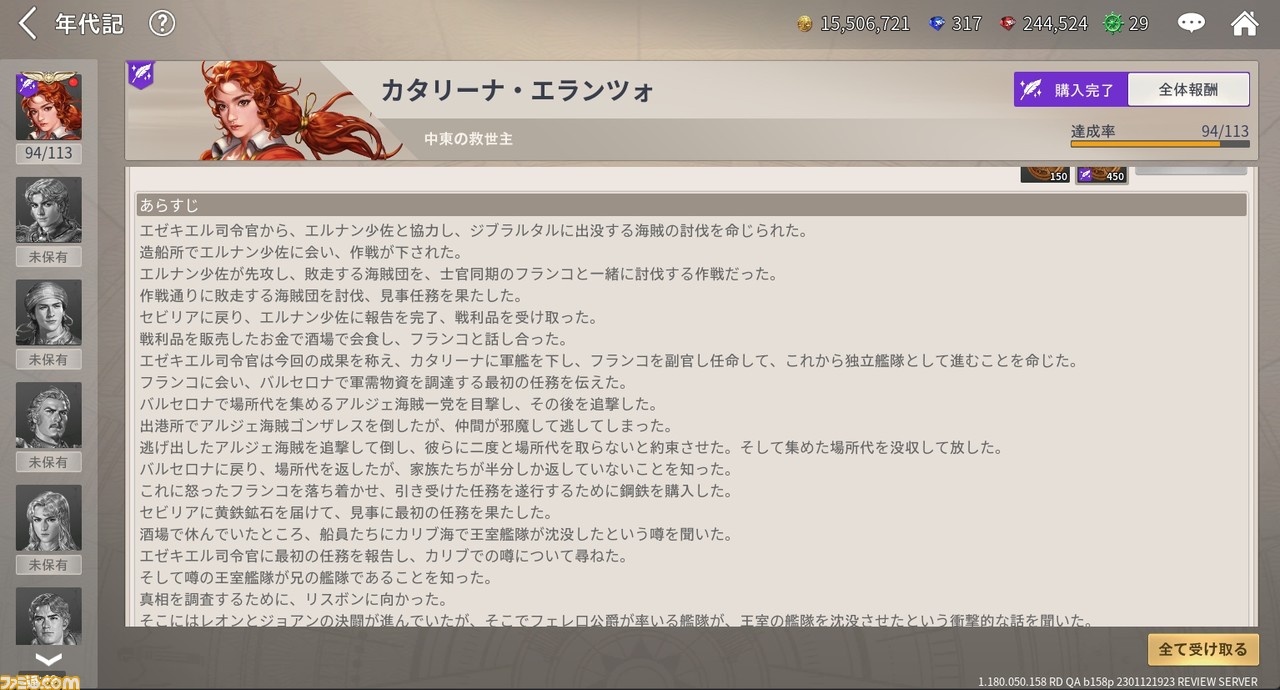Select the 全体報酬 tab
This screenshot has height=690, width=1280.
pyautogui.click(x=1188, y=90)
